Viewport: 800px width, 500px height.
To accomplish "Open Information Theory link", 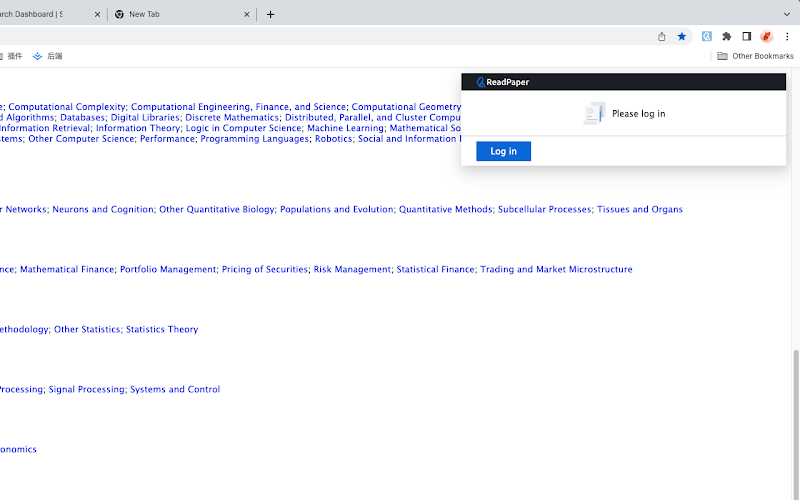I will click(138, 128).
